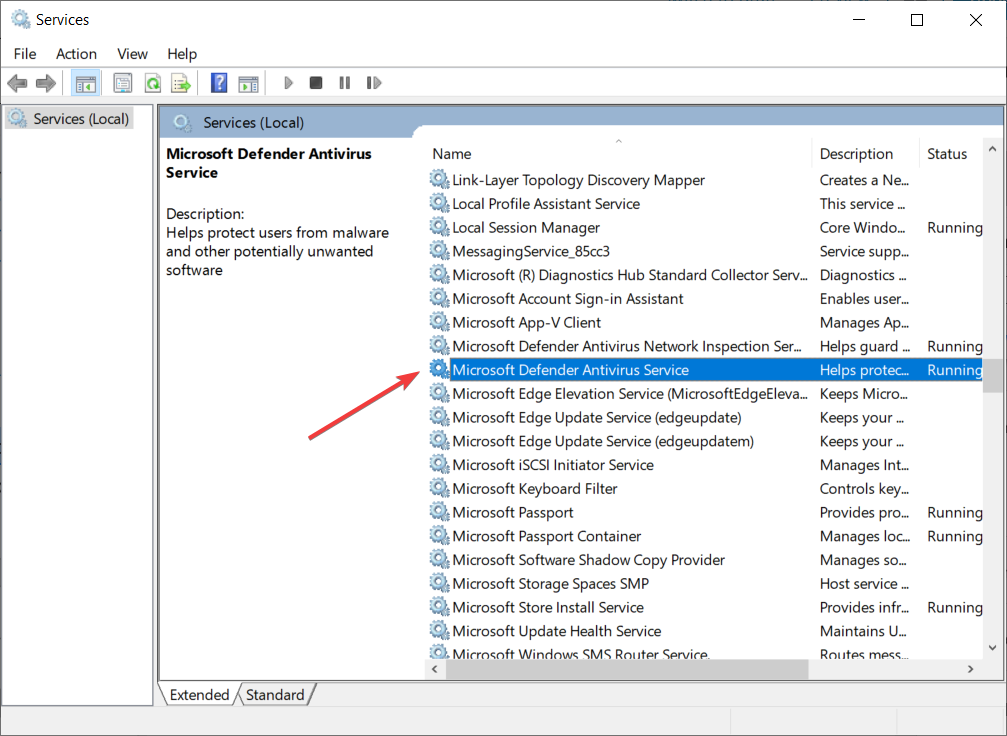Select Local Profile Assistant Service row
1007x736 pixels.
(705, 204)
